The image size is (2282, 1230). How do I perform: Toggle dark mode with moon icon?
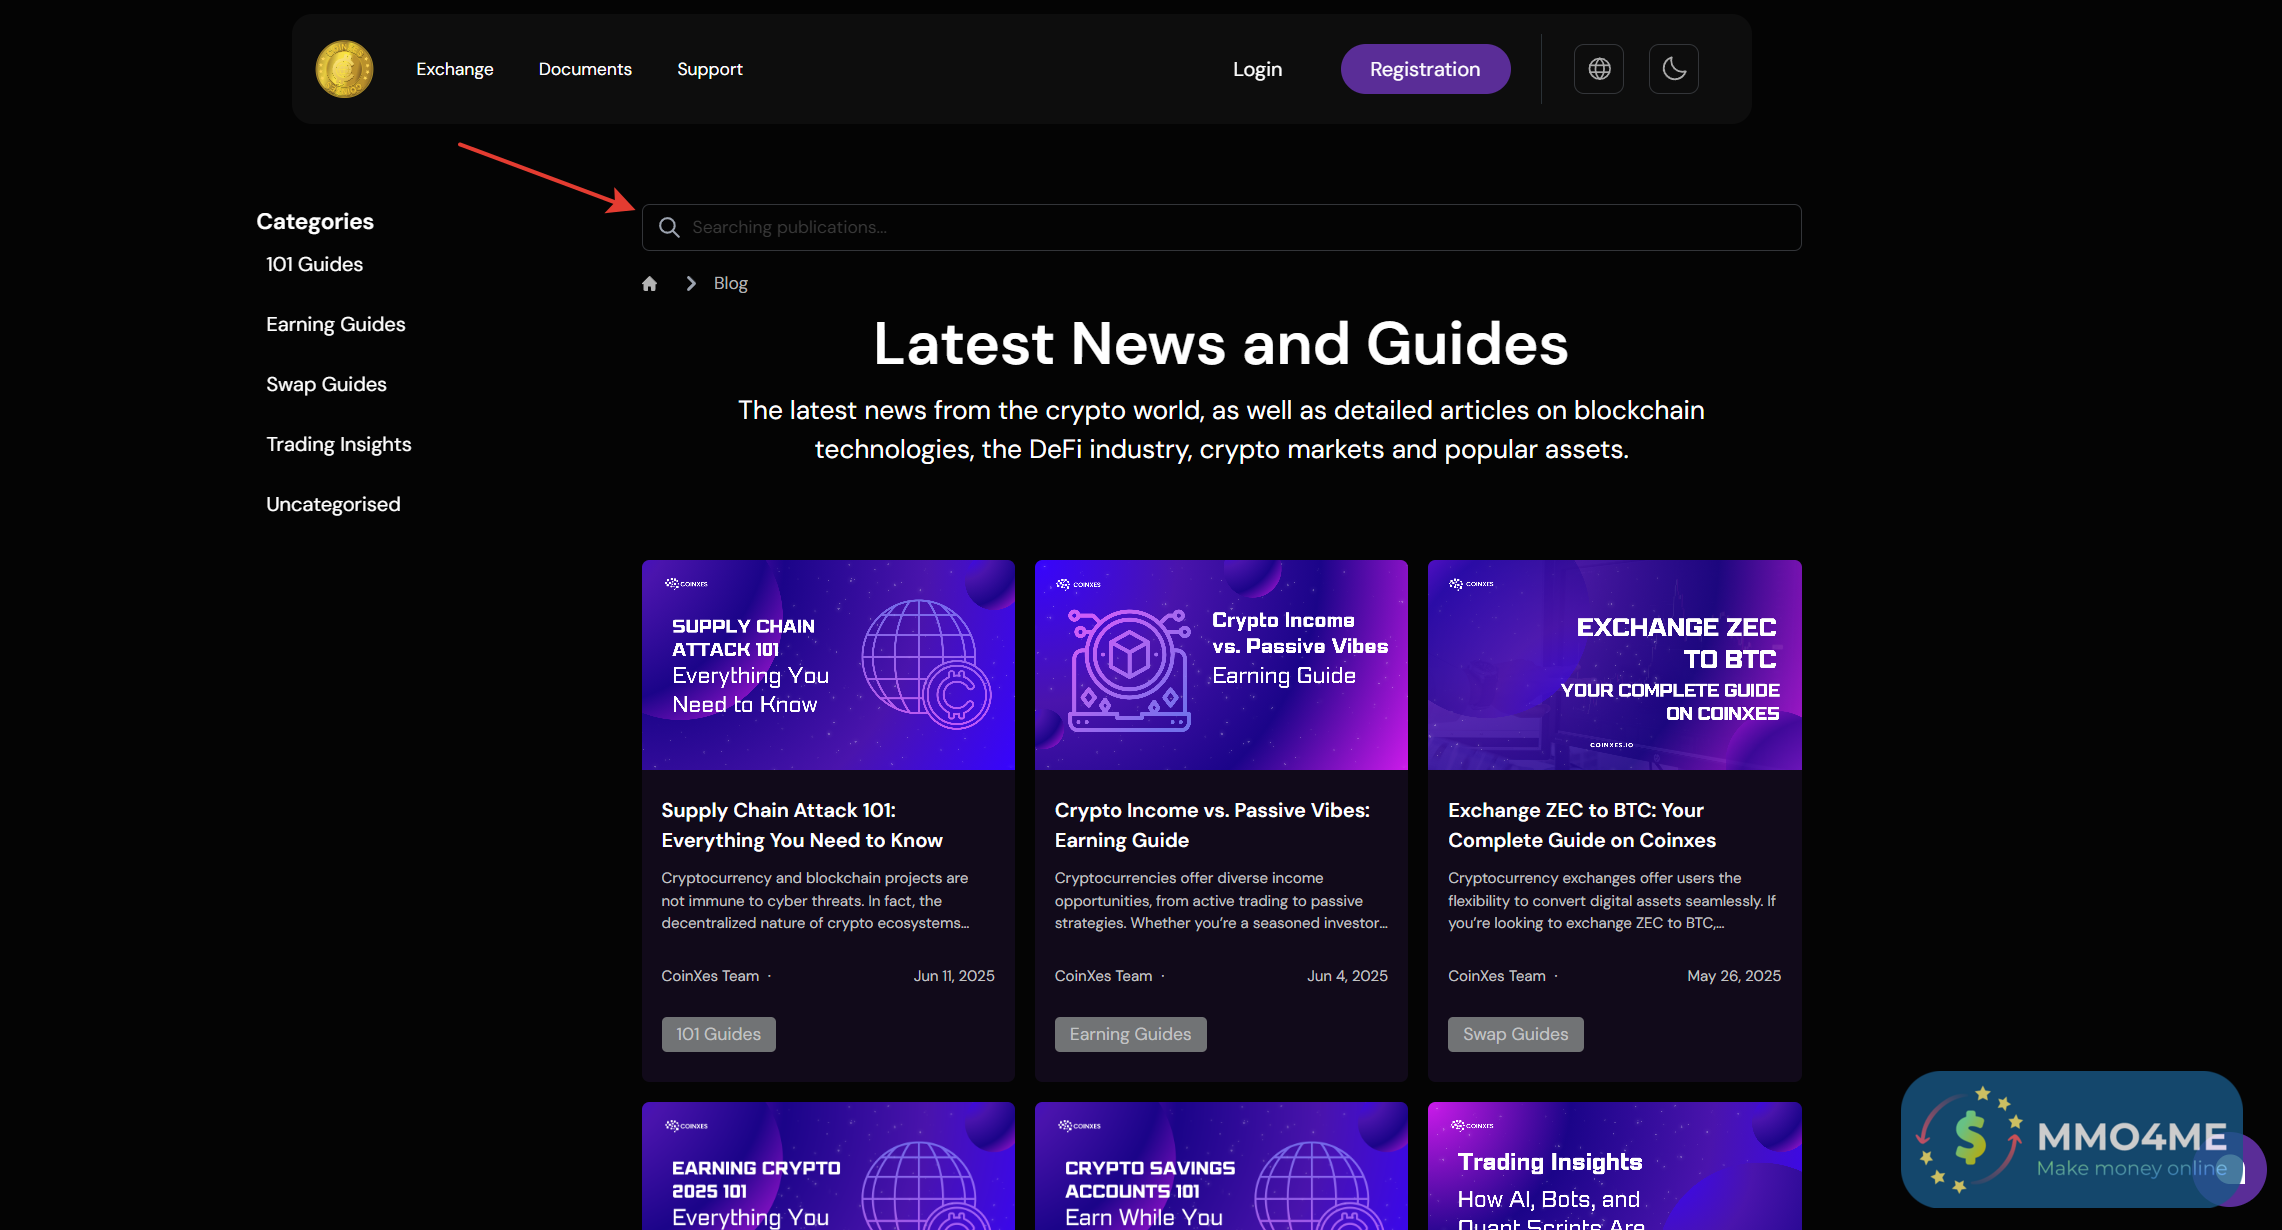1674,69
